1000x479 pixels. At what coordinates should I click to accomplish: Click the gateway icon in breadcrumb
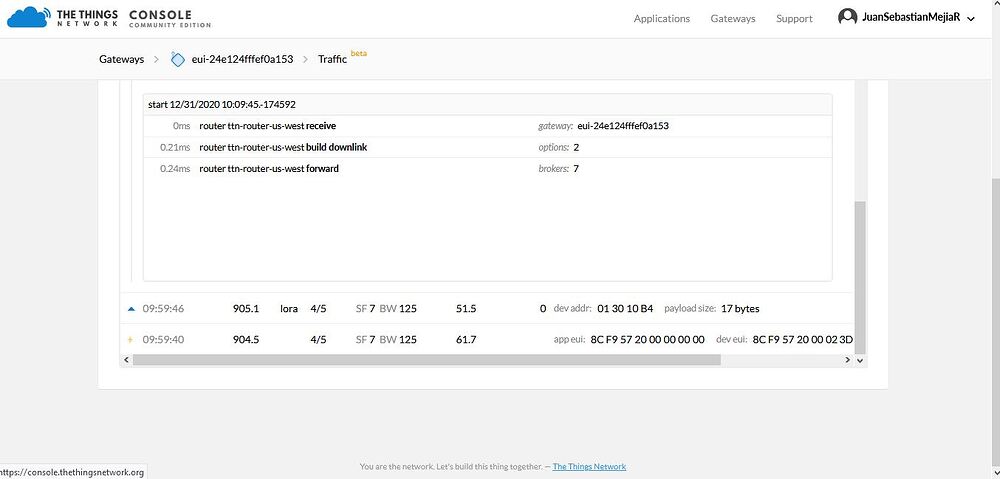click(177, 59)
